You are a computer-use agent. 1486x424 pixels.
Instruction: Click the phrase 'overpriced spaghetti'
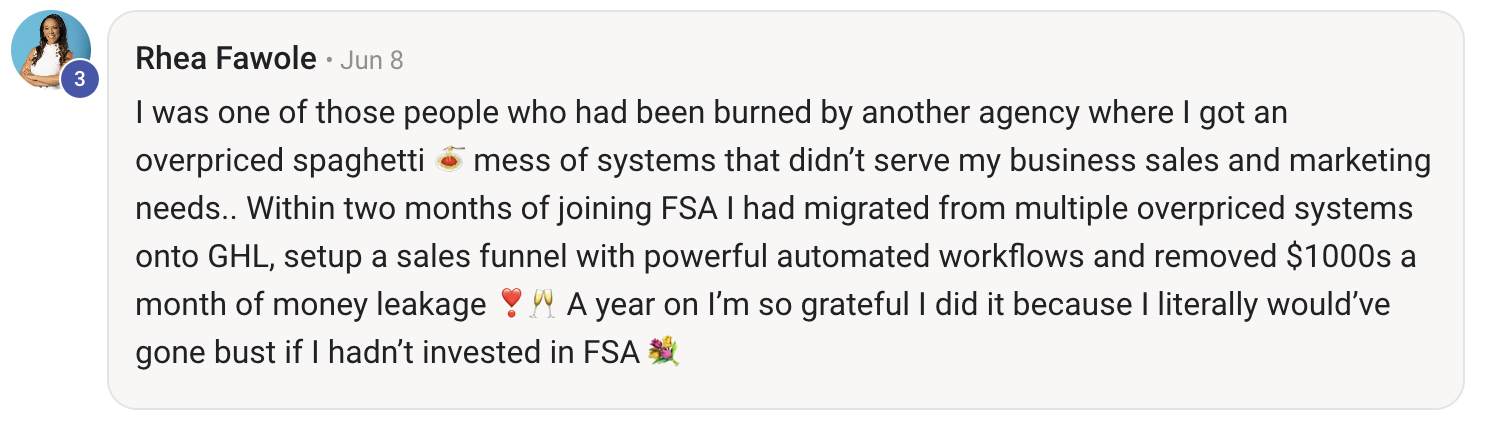(x=283, y=161)
